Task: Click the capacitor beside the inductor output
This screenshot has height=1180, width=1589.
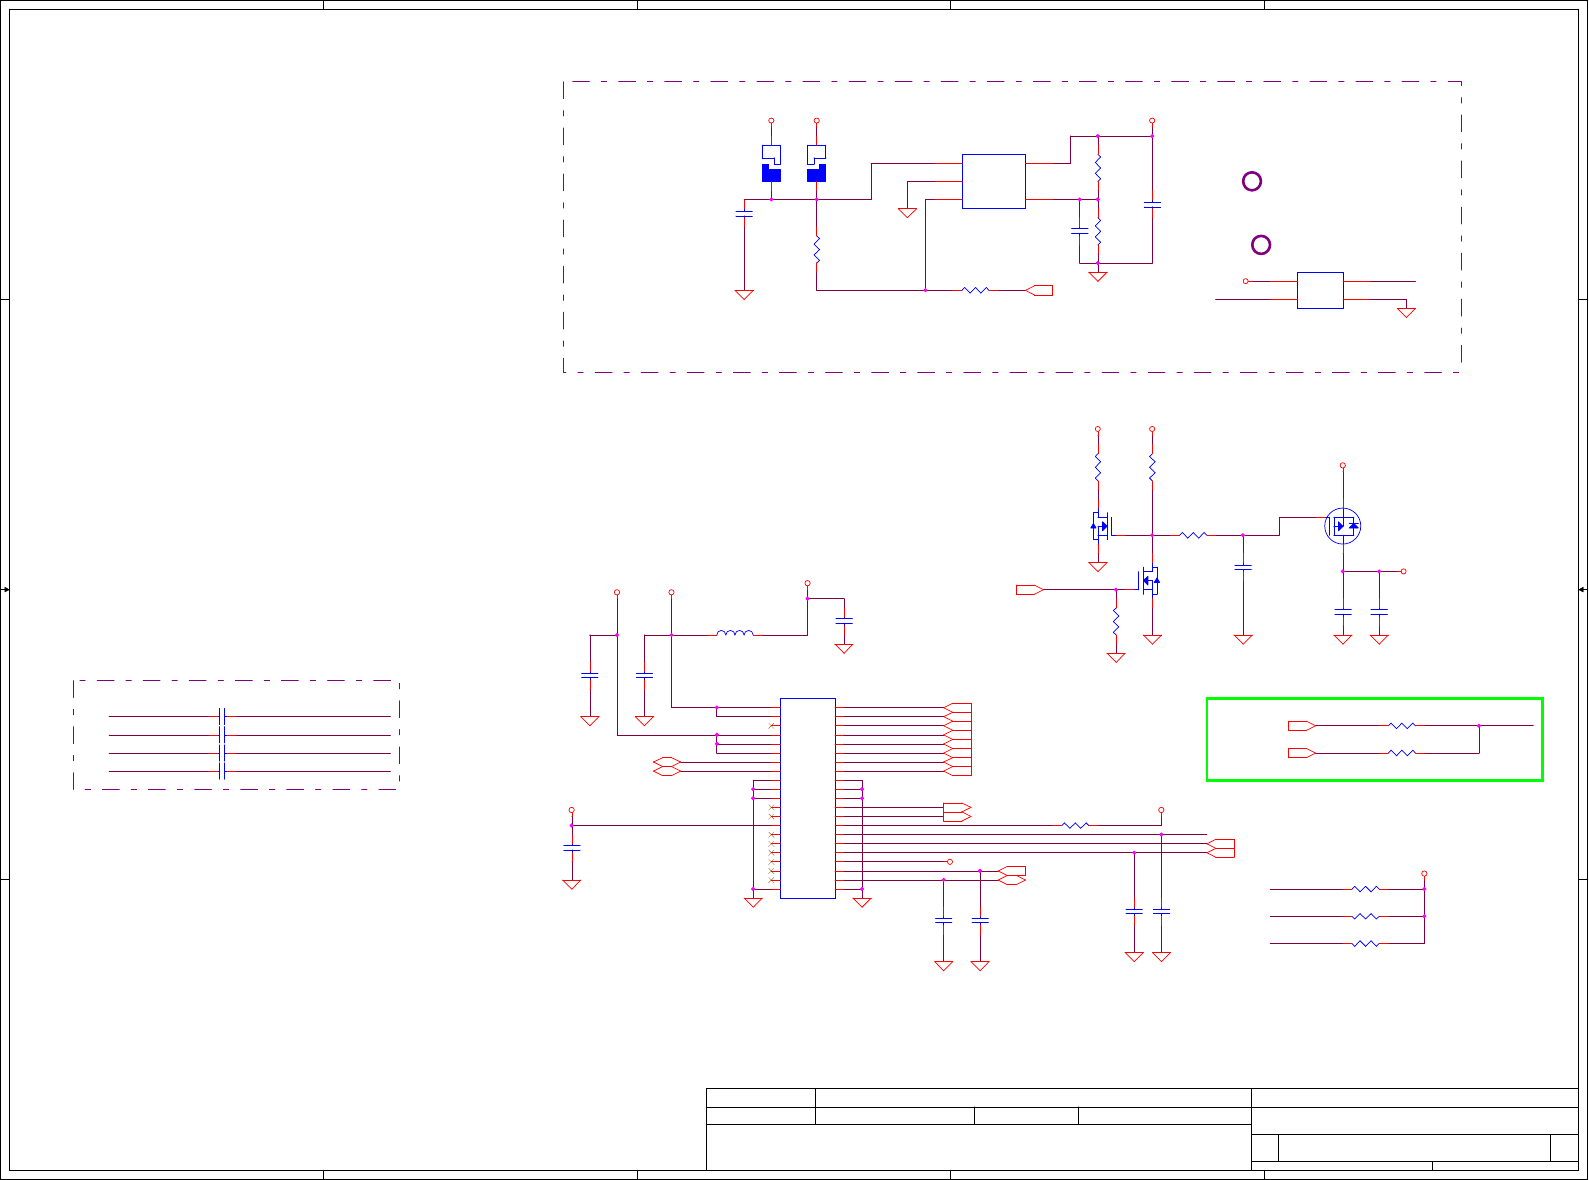Action: tap(844, 621)
